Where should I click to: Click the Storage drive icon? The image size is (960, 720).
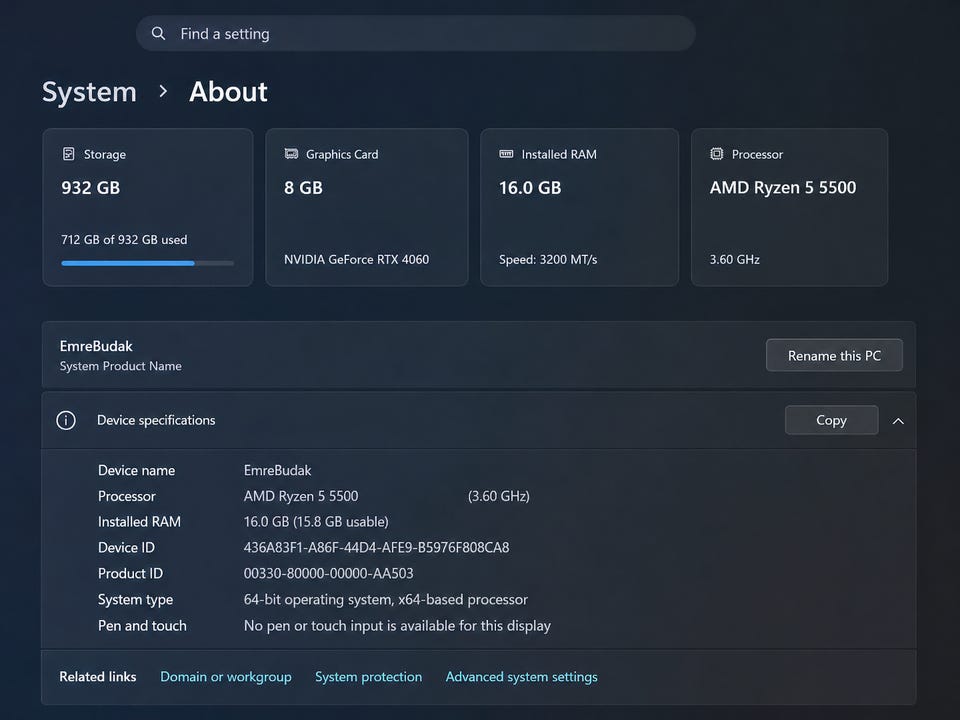[x=69, y=154]
